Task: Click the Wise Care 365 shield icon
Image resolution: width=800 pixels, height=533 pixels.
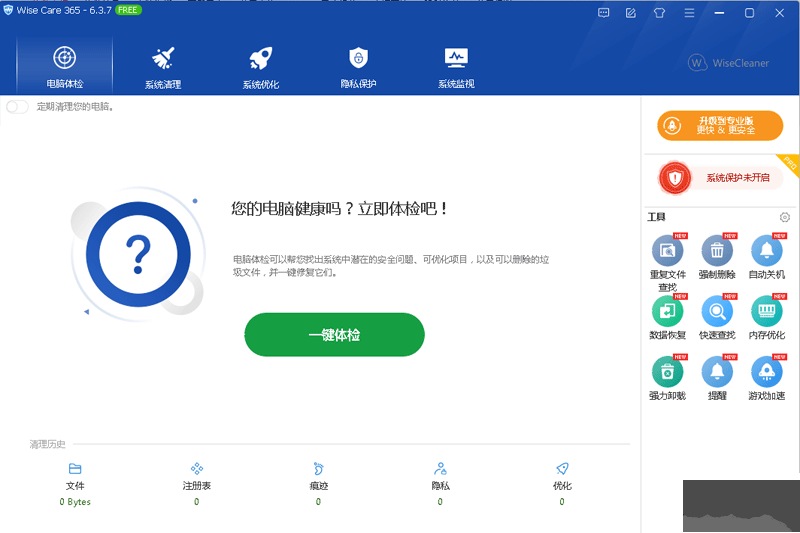Action: [x=8, y=10]
